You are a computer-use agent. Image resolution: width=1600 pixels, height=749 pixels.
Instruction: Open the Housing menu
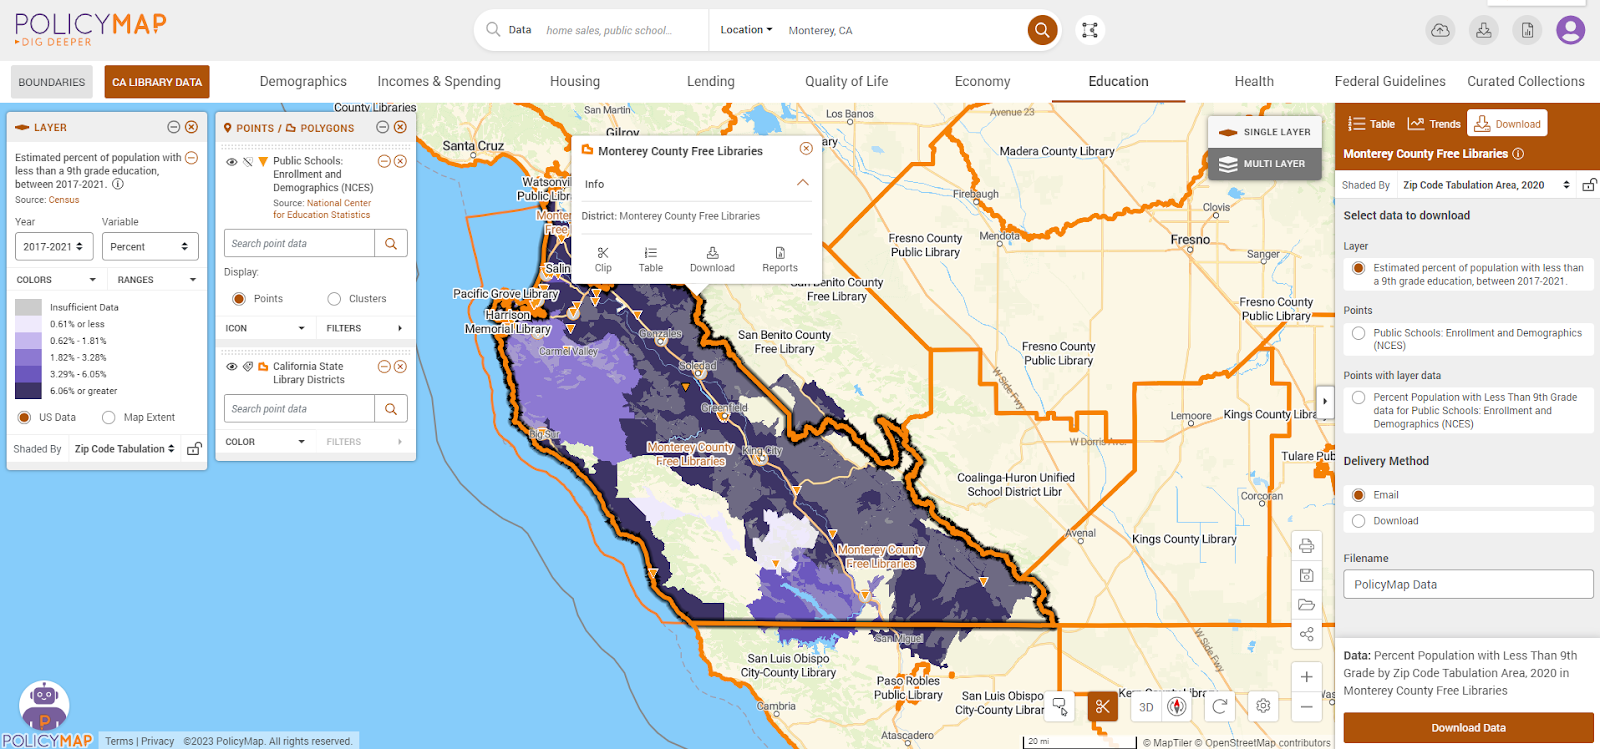tap(575, 82)
